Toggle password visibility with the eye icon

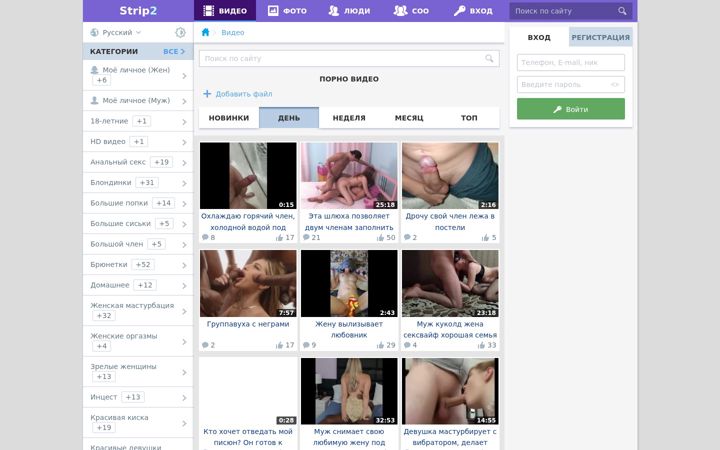point(614,84)
